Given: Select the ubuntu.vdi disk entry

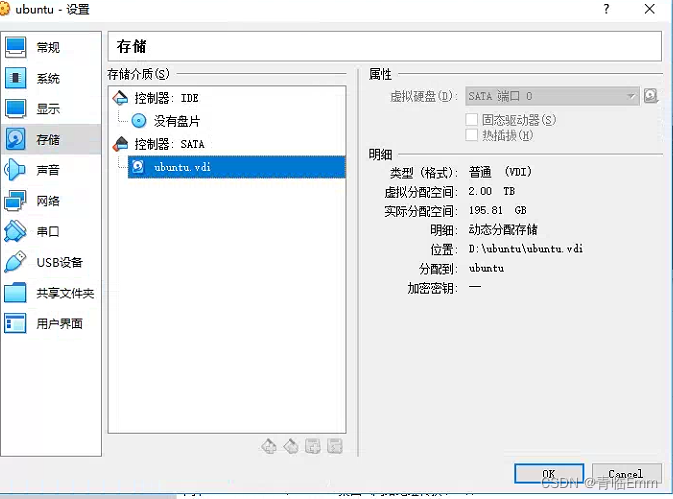Looking at the screenshot, I should (x=236, y=167).
